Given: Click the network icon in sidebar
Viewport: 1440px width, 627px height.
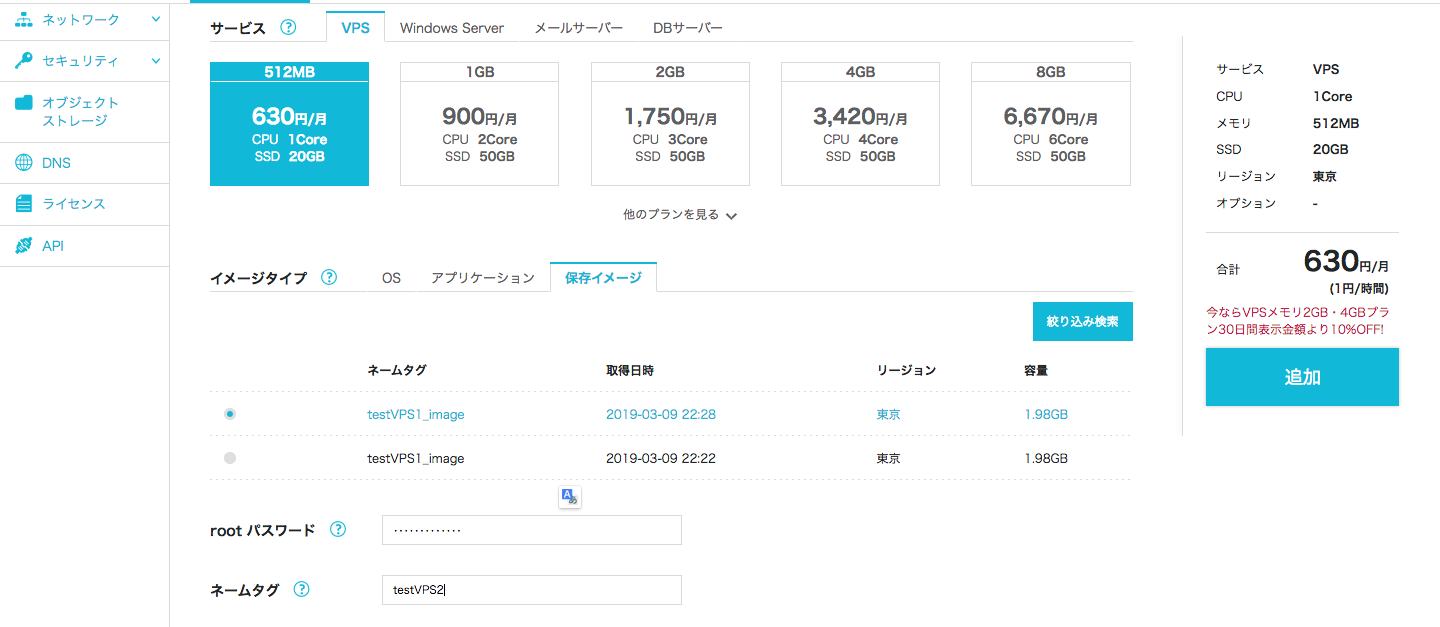Looking at the screenshot, I should point(24,19).
